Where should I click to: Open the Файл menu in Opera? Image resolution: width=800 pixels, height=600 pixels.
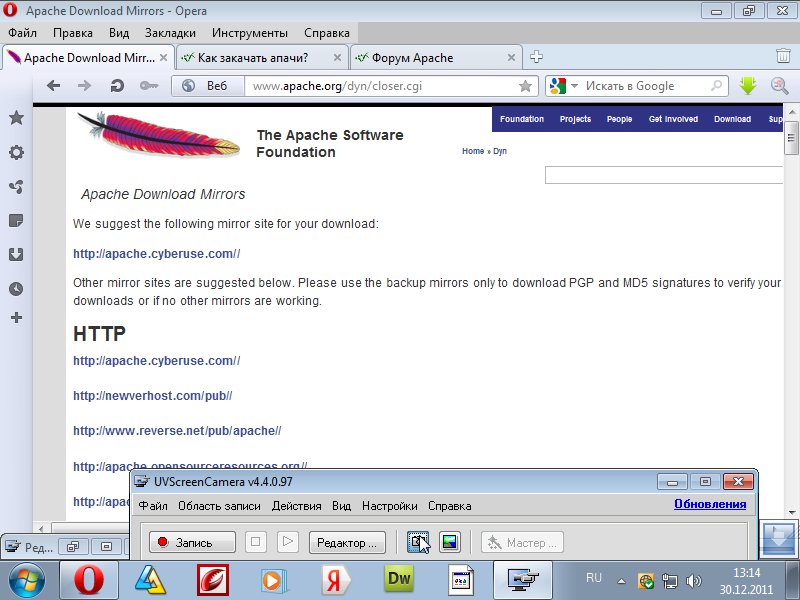22,33
